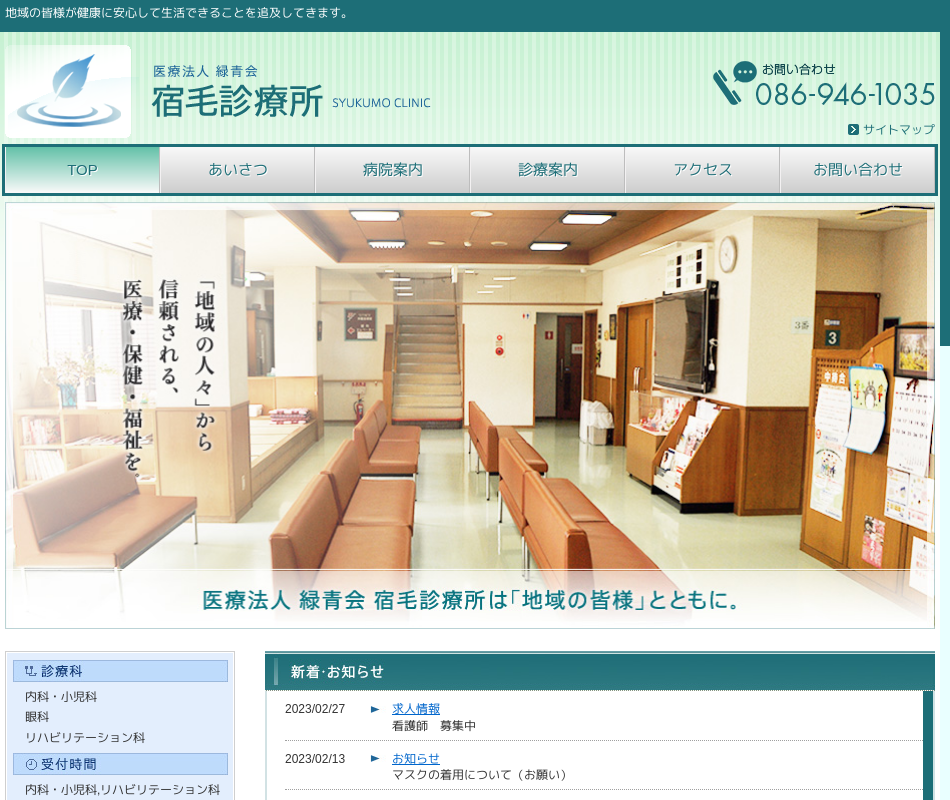Screen dimensions: 950x800
Task: Open the 診療案内 menu item
Action: [x=547, y=170]
